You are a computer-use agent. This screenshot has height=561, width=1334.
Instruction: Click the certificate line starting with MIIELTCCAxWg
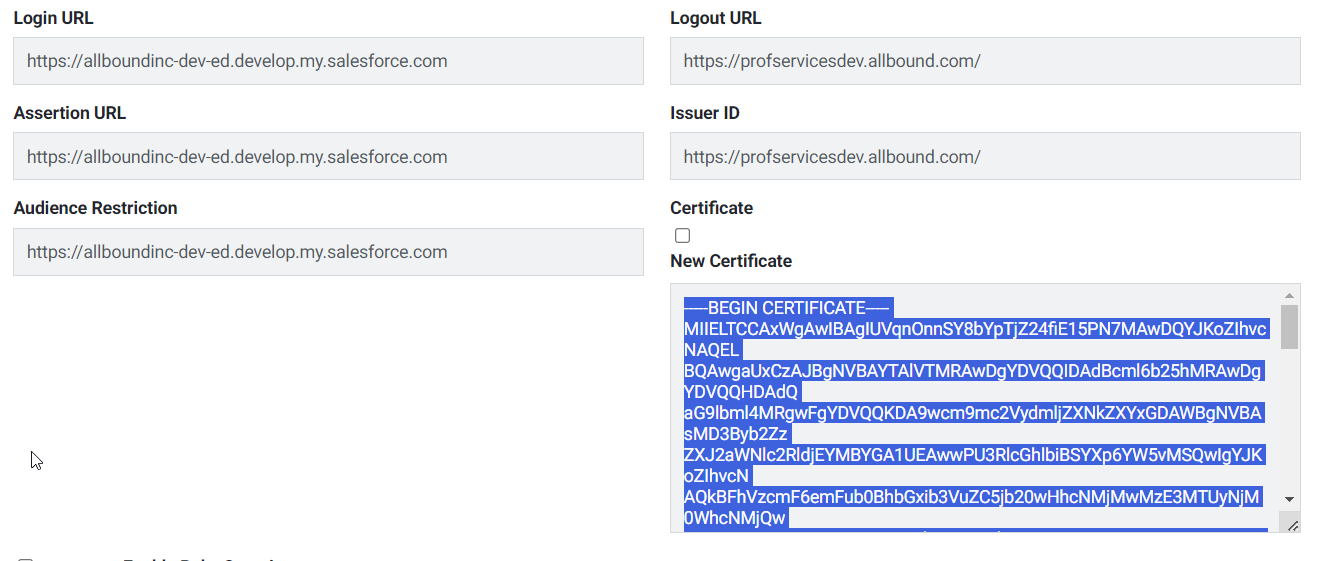point(976,329)
